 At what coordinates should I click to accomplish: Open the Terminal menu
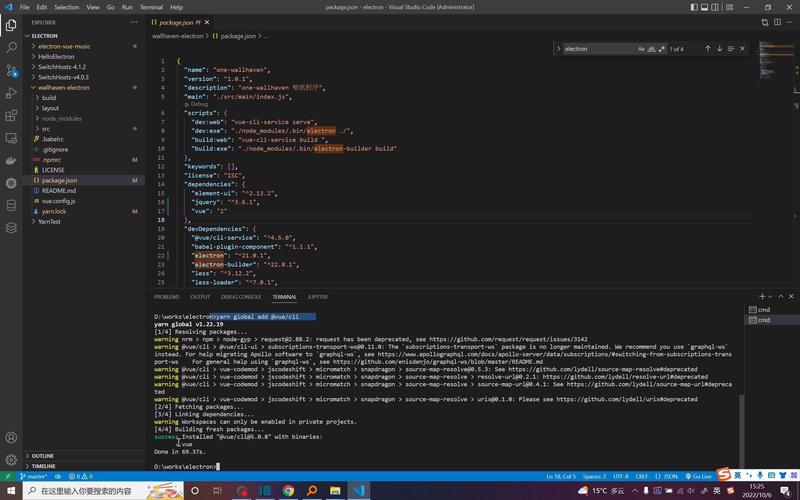click(152, 7)
